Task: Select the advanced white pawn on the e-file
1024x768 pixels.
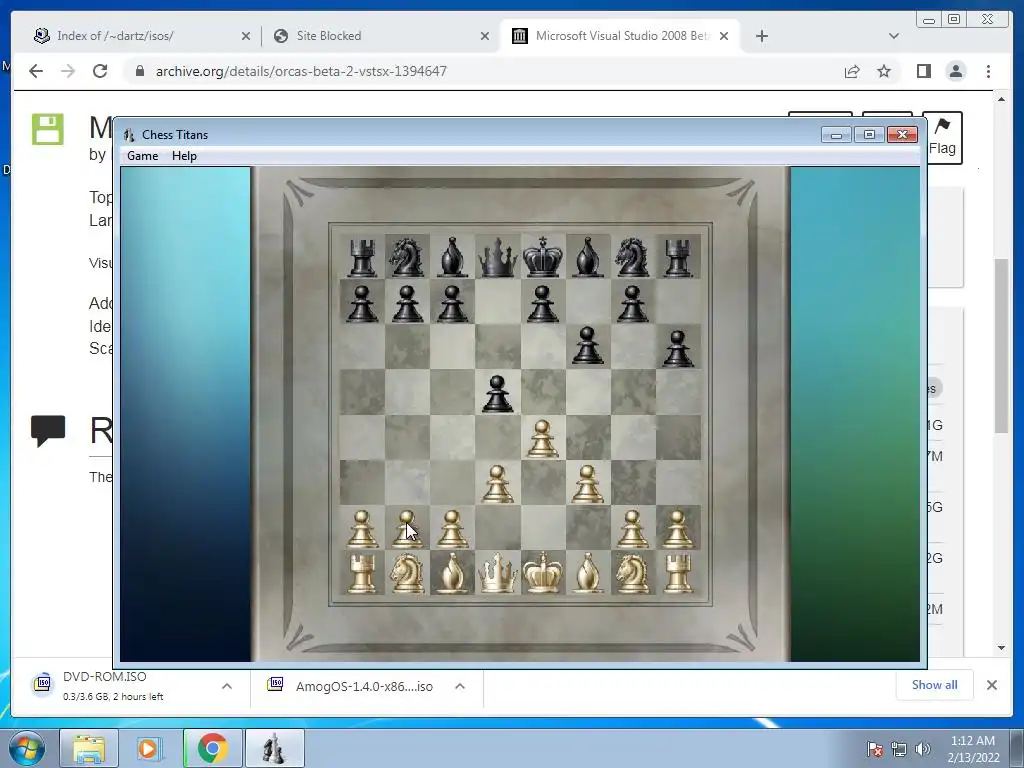Action: click(x=542, y=439)
